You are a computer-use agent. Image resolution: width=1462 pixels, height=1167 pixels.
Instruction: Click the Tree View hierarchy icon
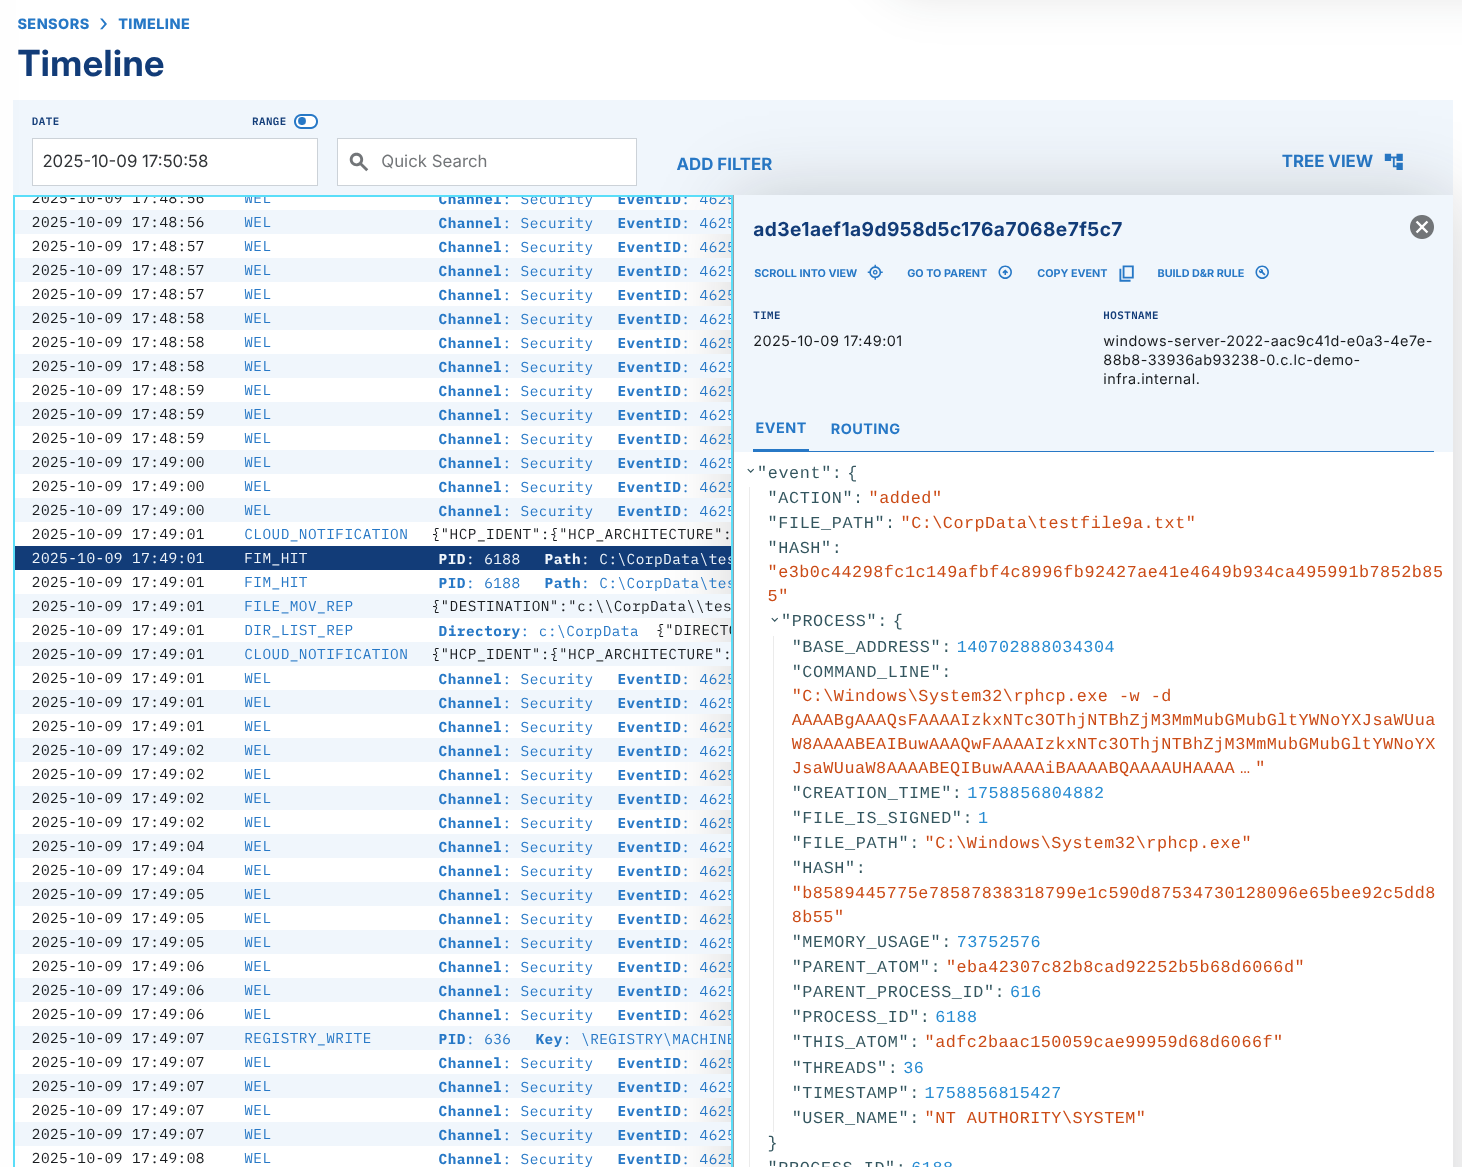click(1394, 161)
